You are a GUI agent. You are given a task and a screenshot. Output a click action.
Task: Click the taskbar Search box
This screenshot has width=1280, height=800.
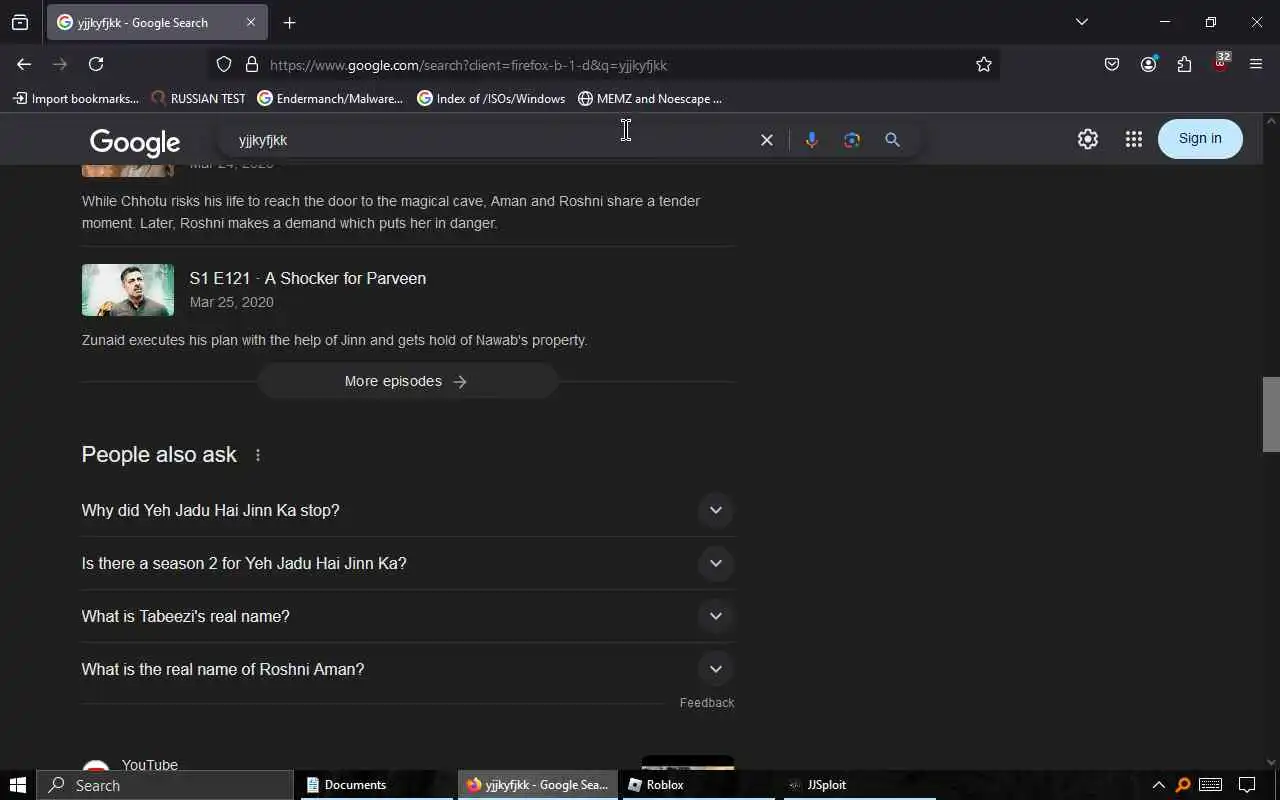[x=165, y=785]
